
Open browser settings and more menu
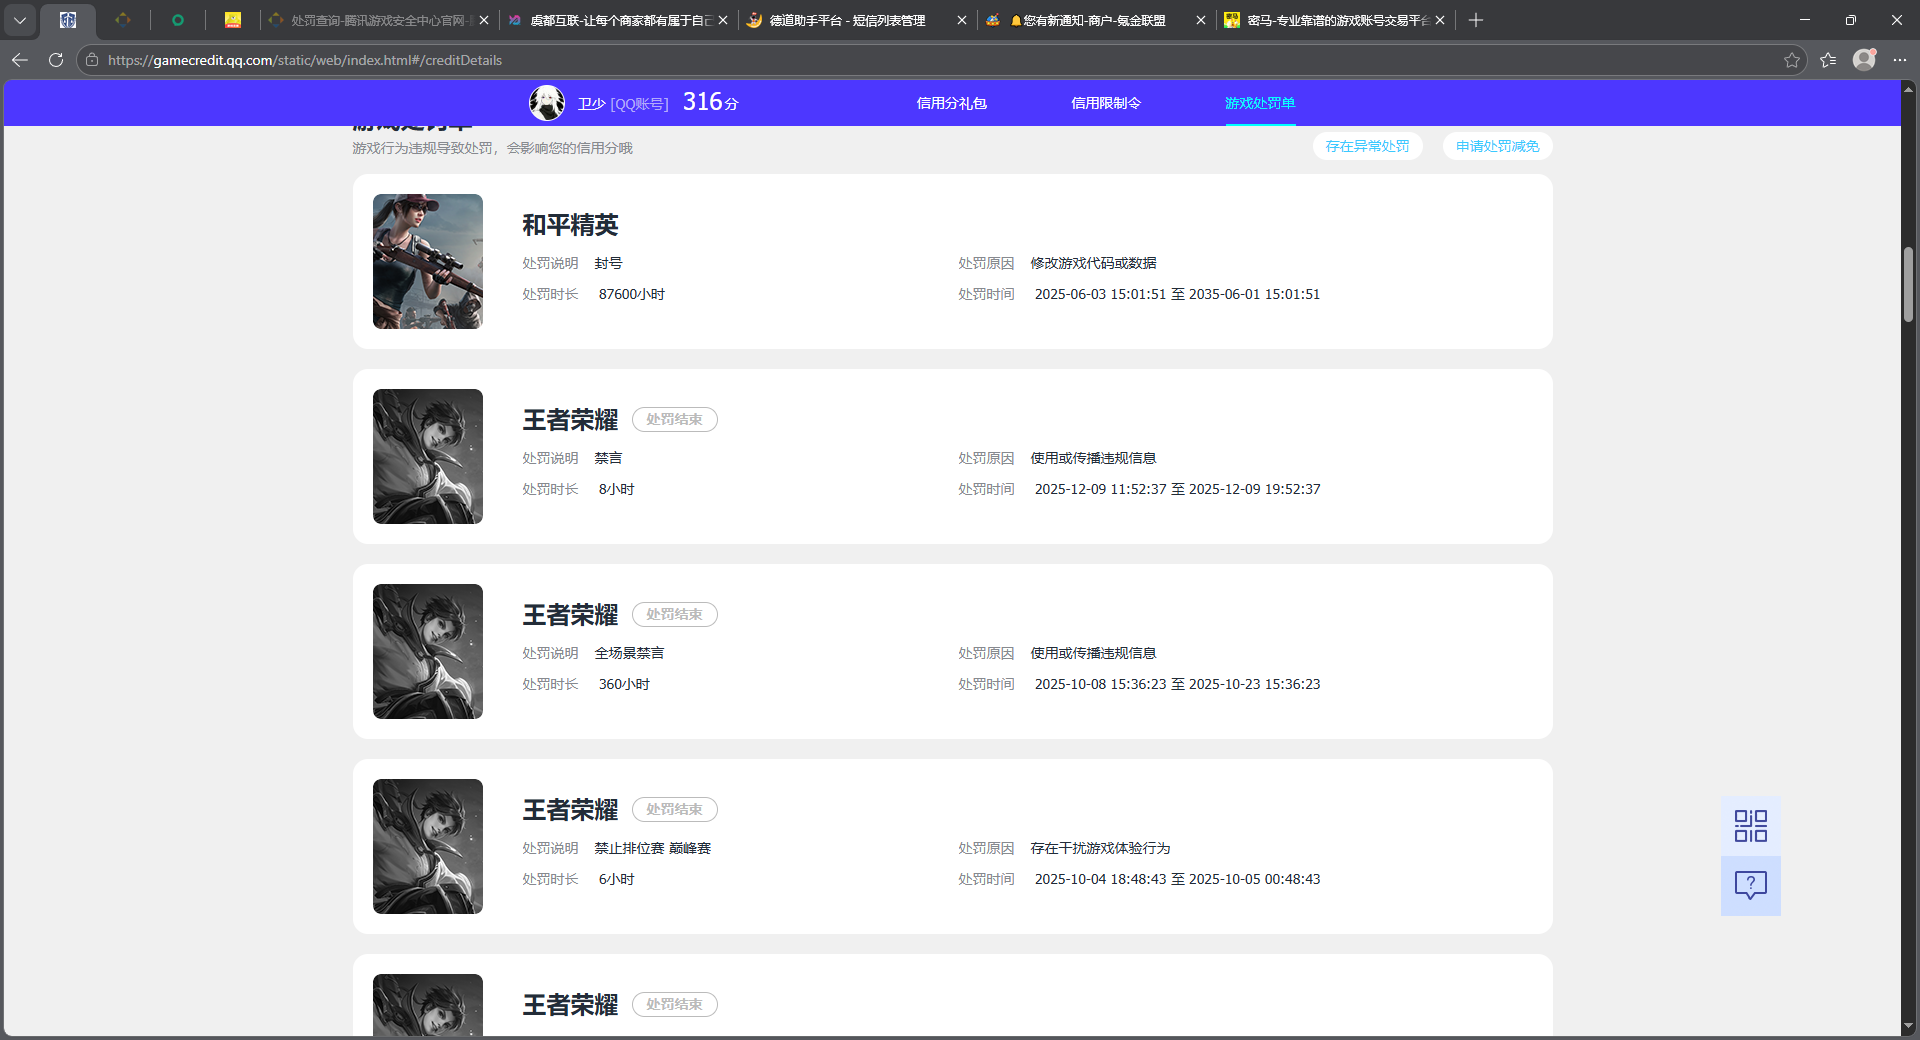(1900, 60)
